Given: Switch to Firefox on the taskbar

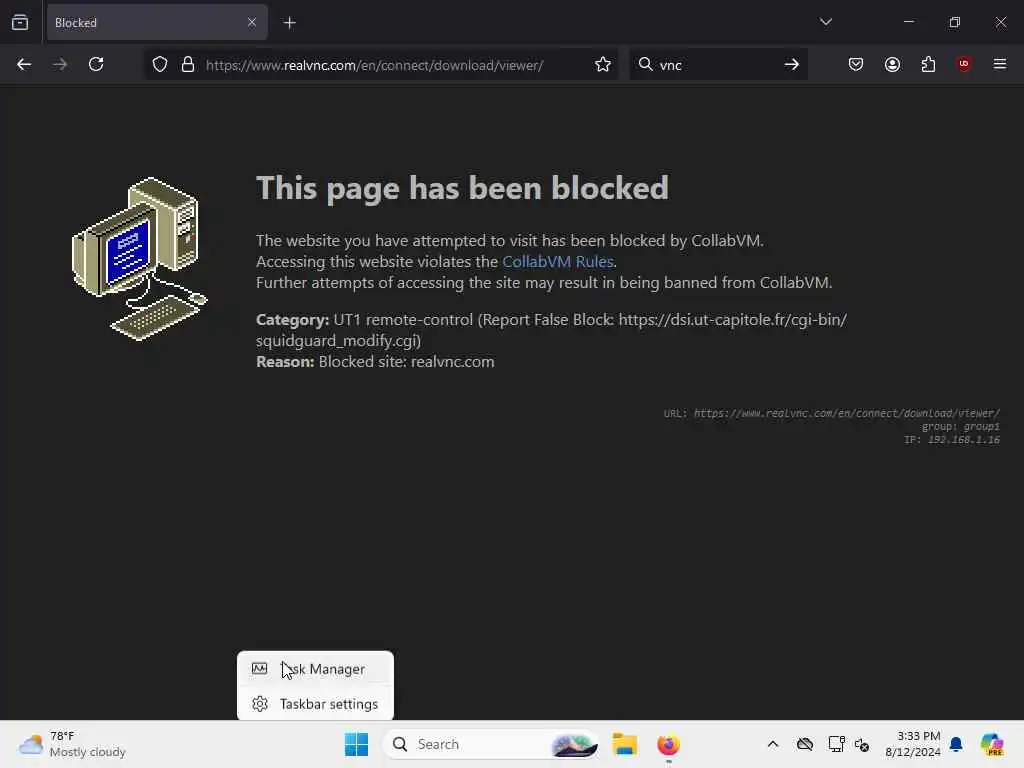Looking at the screenshot, I should click(668, 744).
